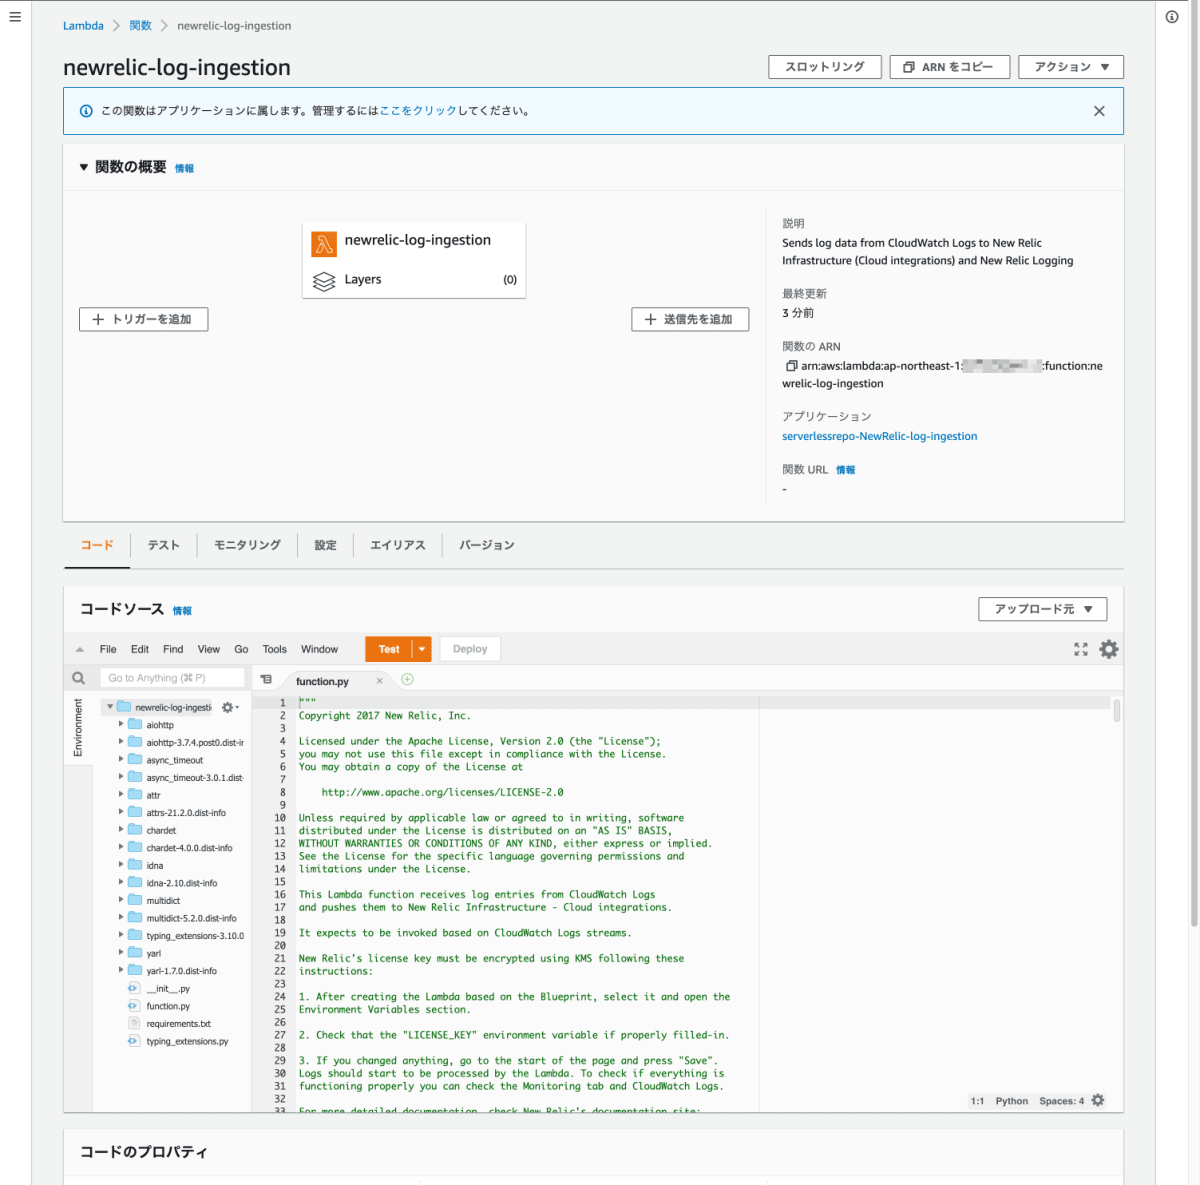Expand the idna folder
Viewport: 1200px width, 1185px height.
tap(121, 865)
